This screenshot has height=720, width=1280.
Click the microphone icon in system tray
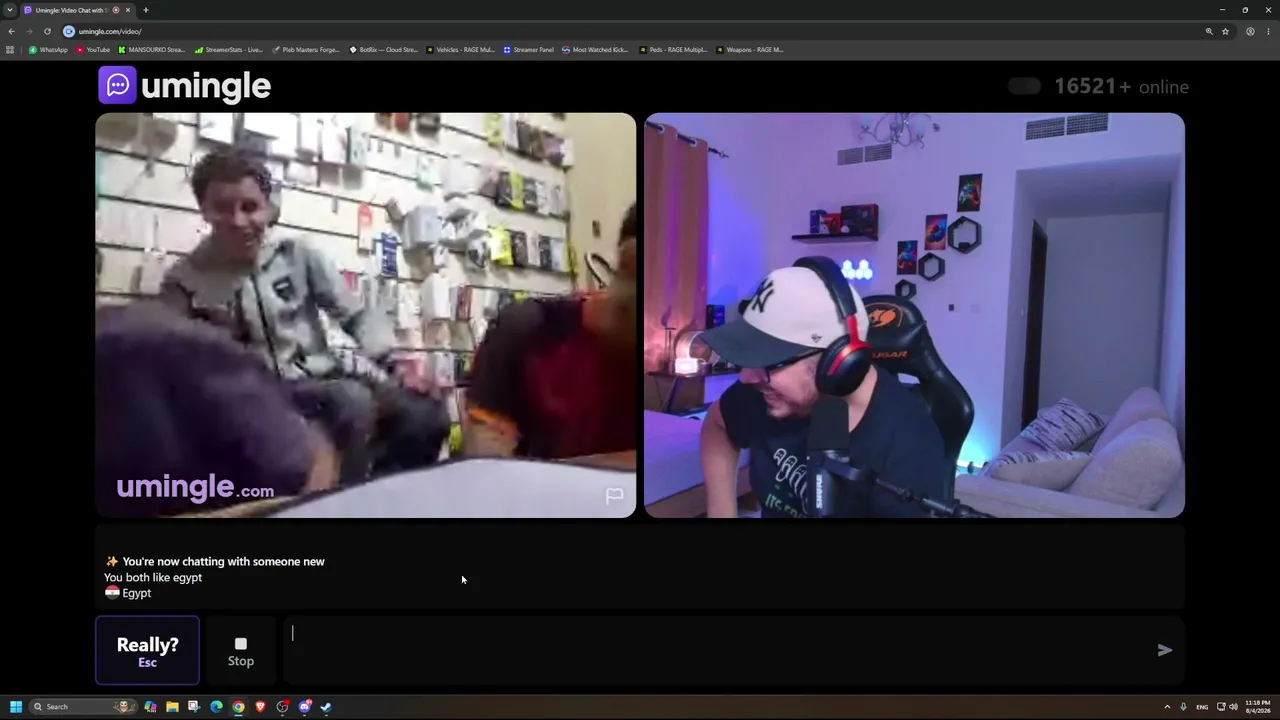[1183, 707]
